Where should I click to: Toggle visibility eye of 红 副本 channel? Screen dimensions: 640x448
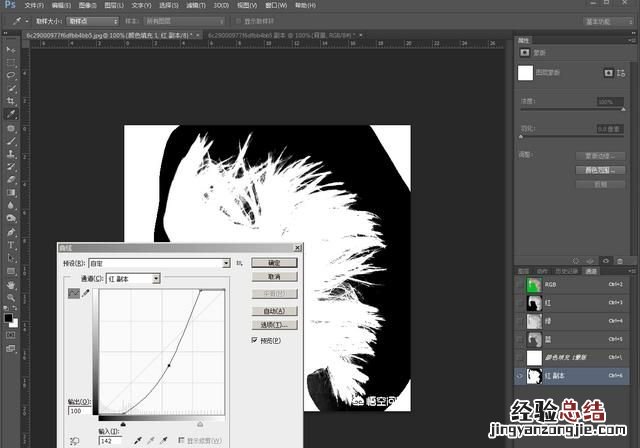pyautogui.click(x=521, y=377)
